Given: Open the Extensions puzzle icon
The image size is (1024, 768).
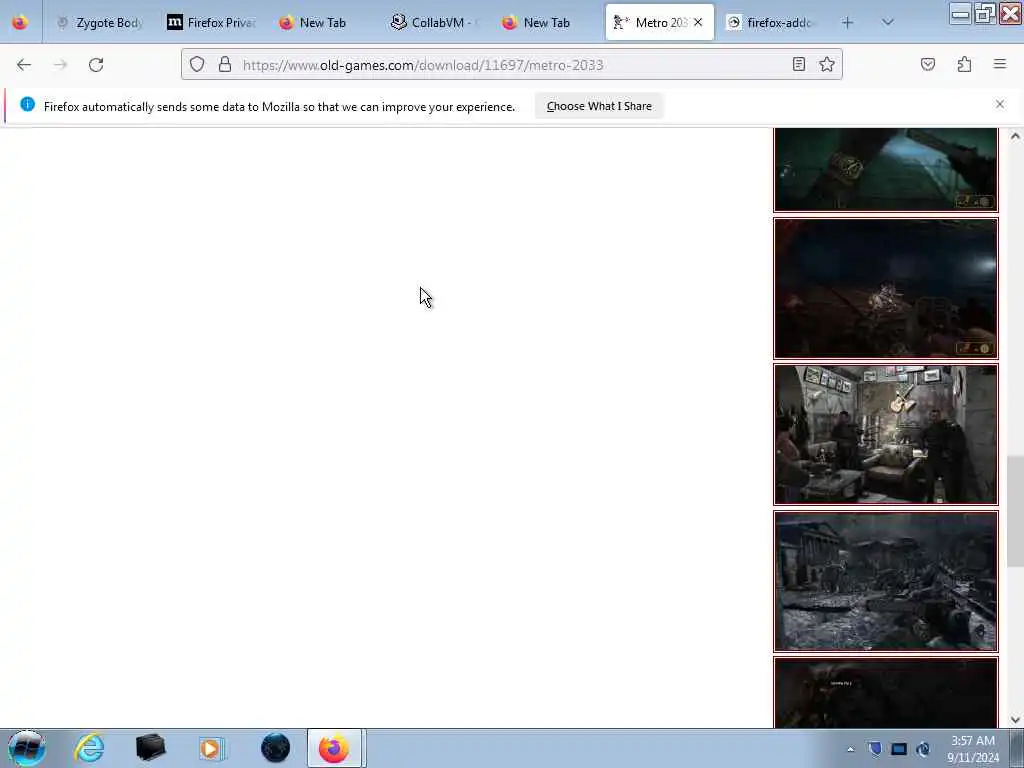Looking at the screenshot, I should pos(964,64).
